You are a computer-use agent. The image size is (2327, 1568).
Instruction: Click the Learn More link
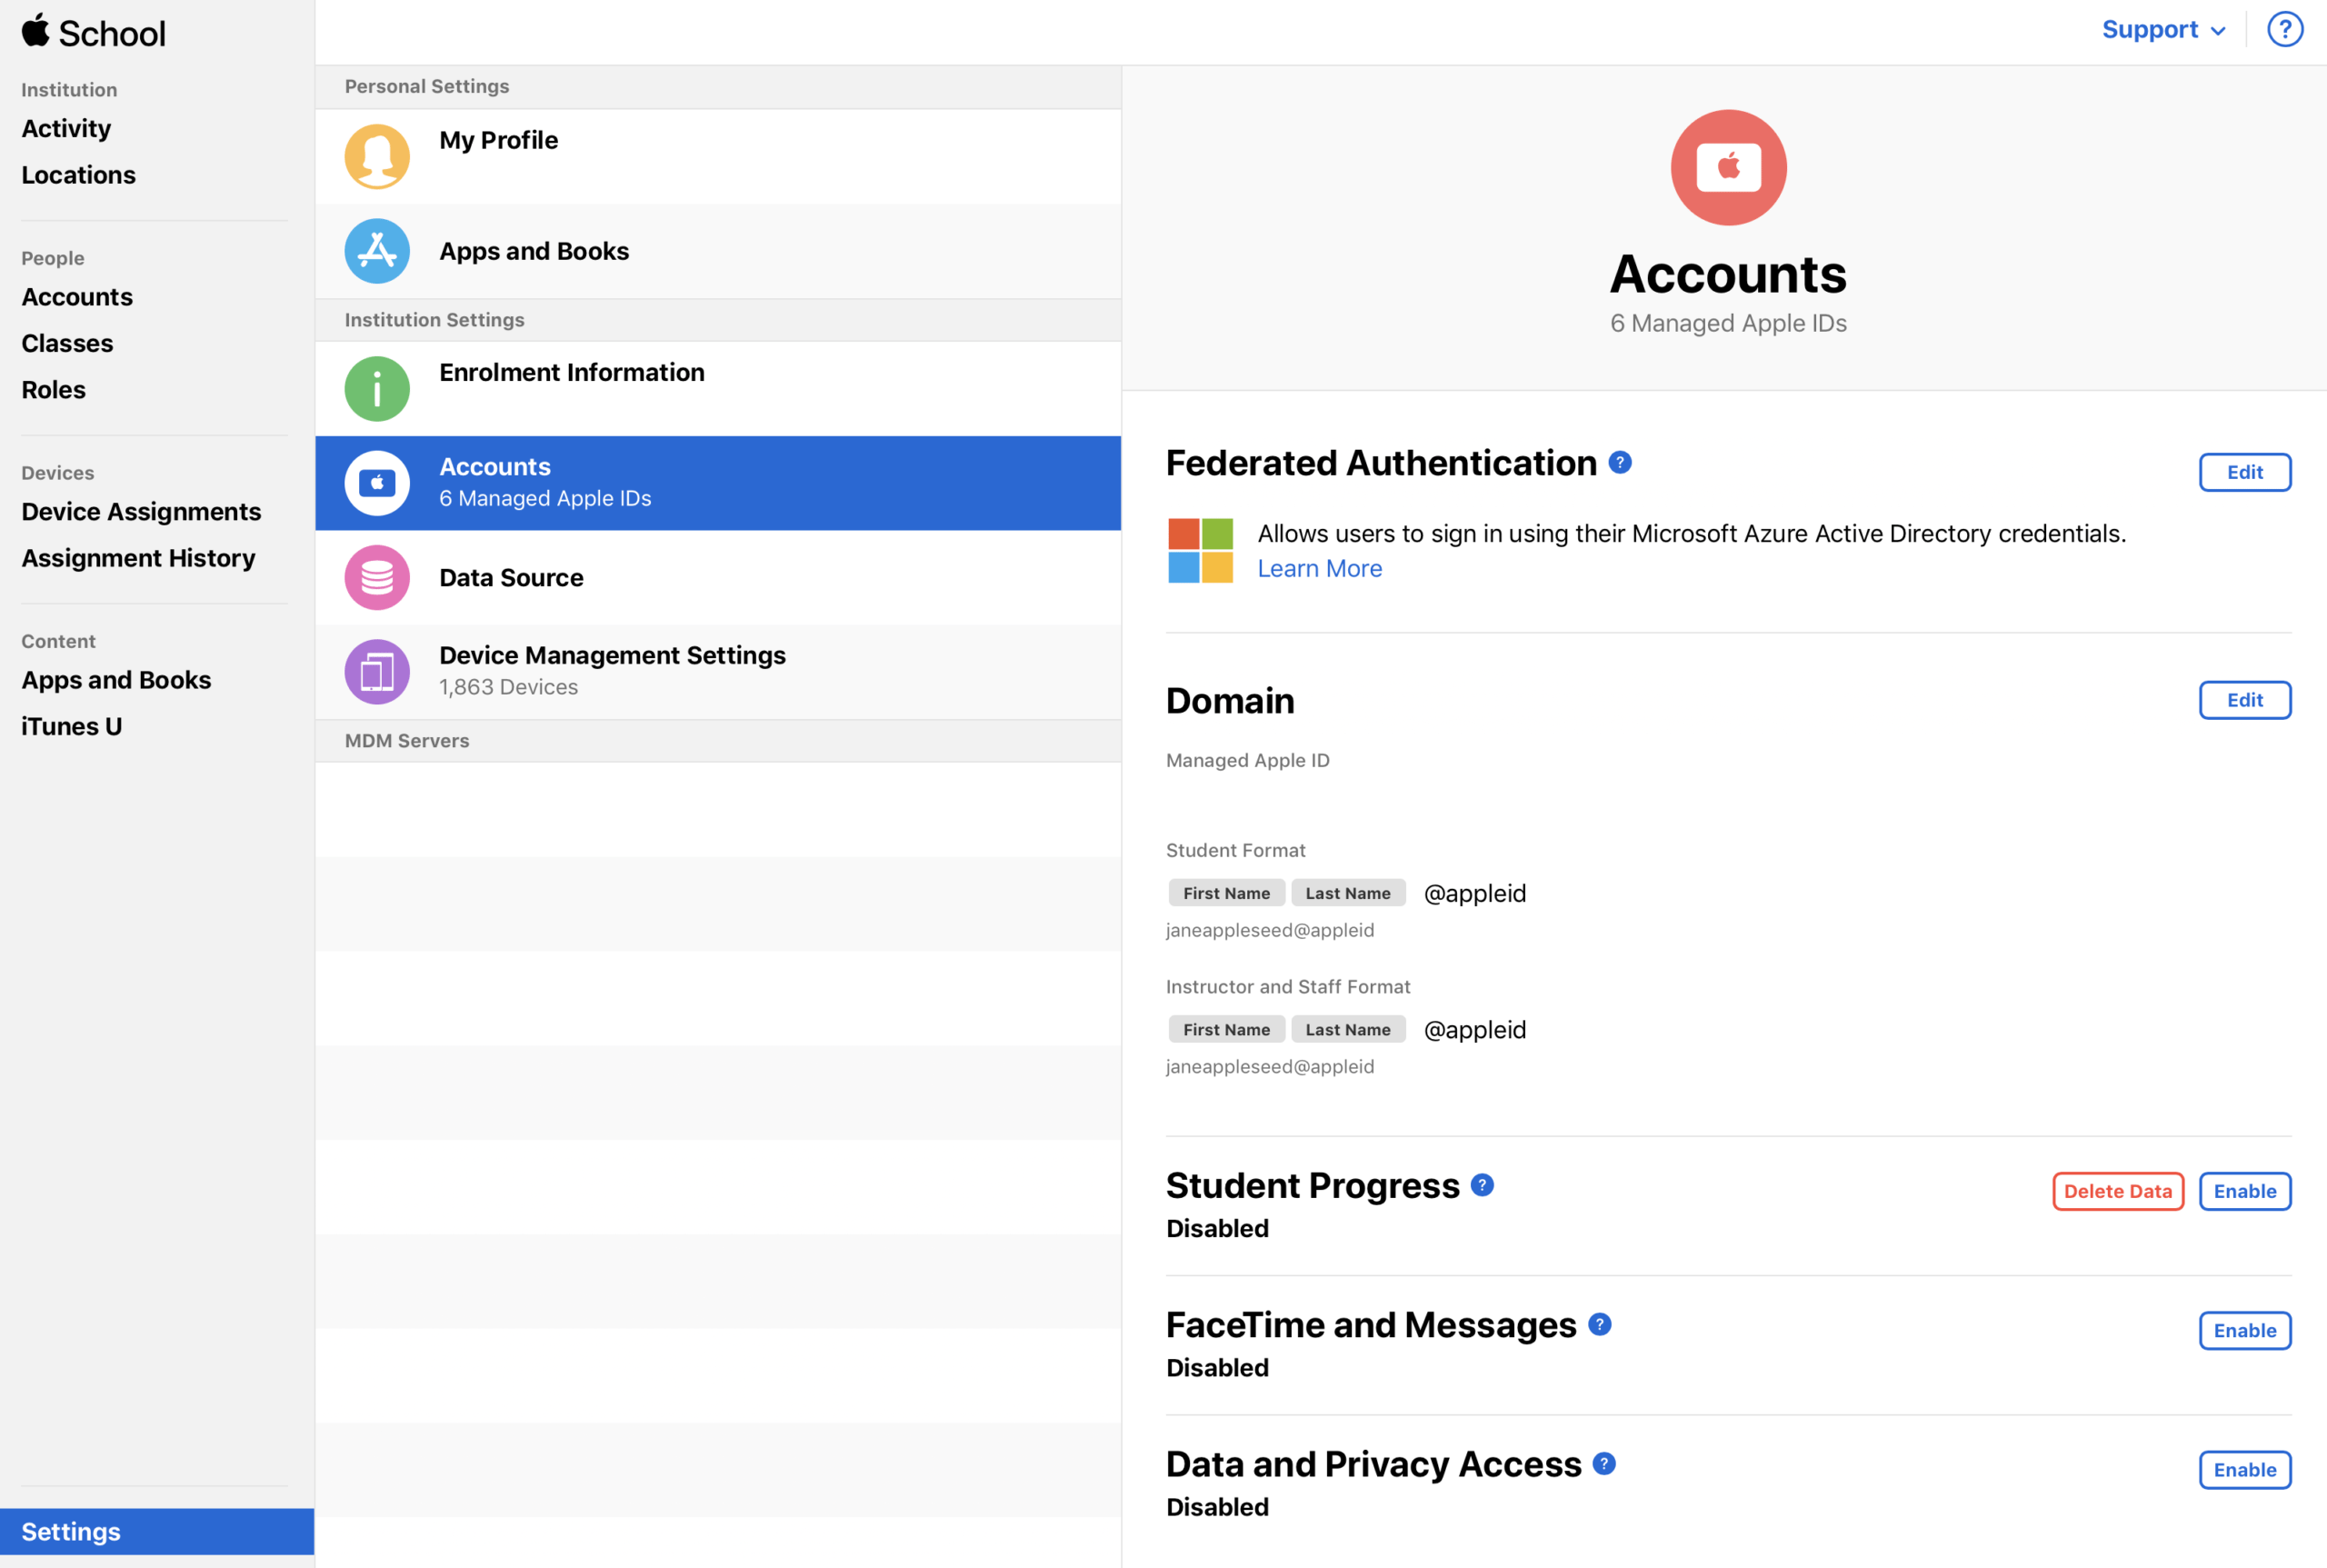[1319, 567]
